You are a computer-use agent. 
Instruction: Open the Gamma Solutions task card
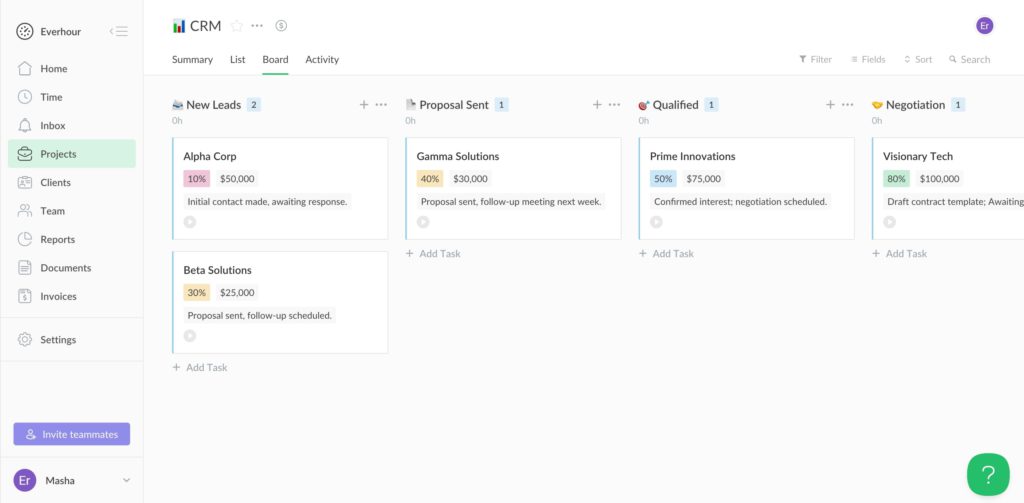[x=513, y=188]
